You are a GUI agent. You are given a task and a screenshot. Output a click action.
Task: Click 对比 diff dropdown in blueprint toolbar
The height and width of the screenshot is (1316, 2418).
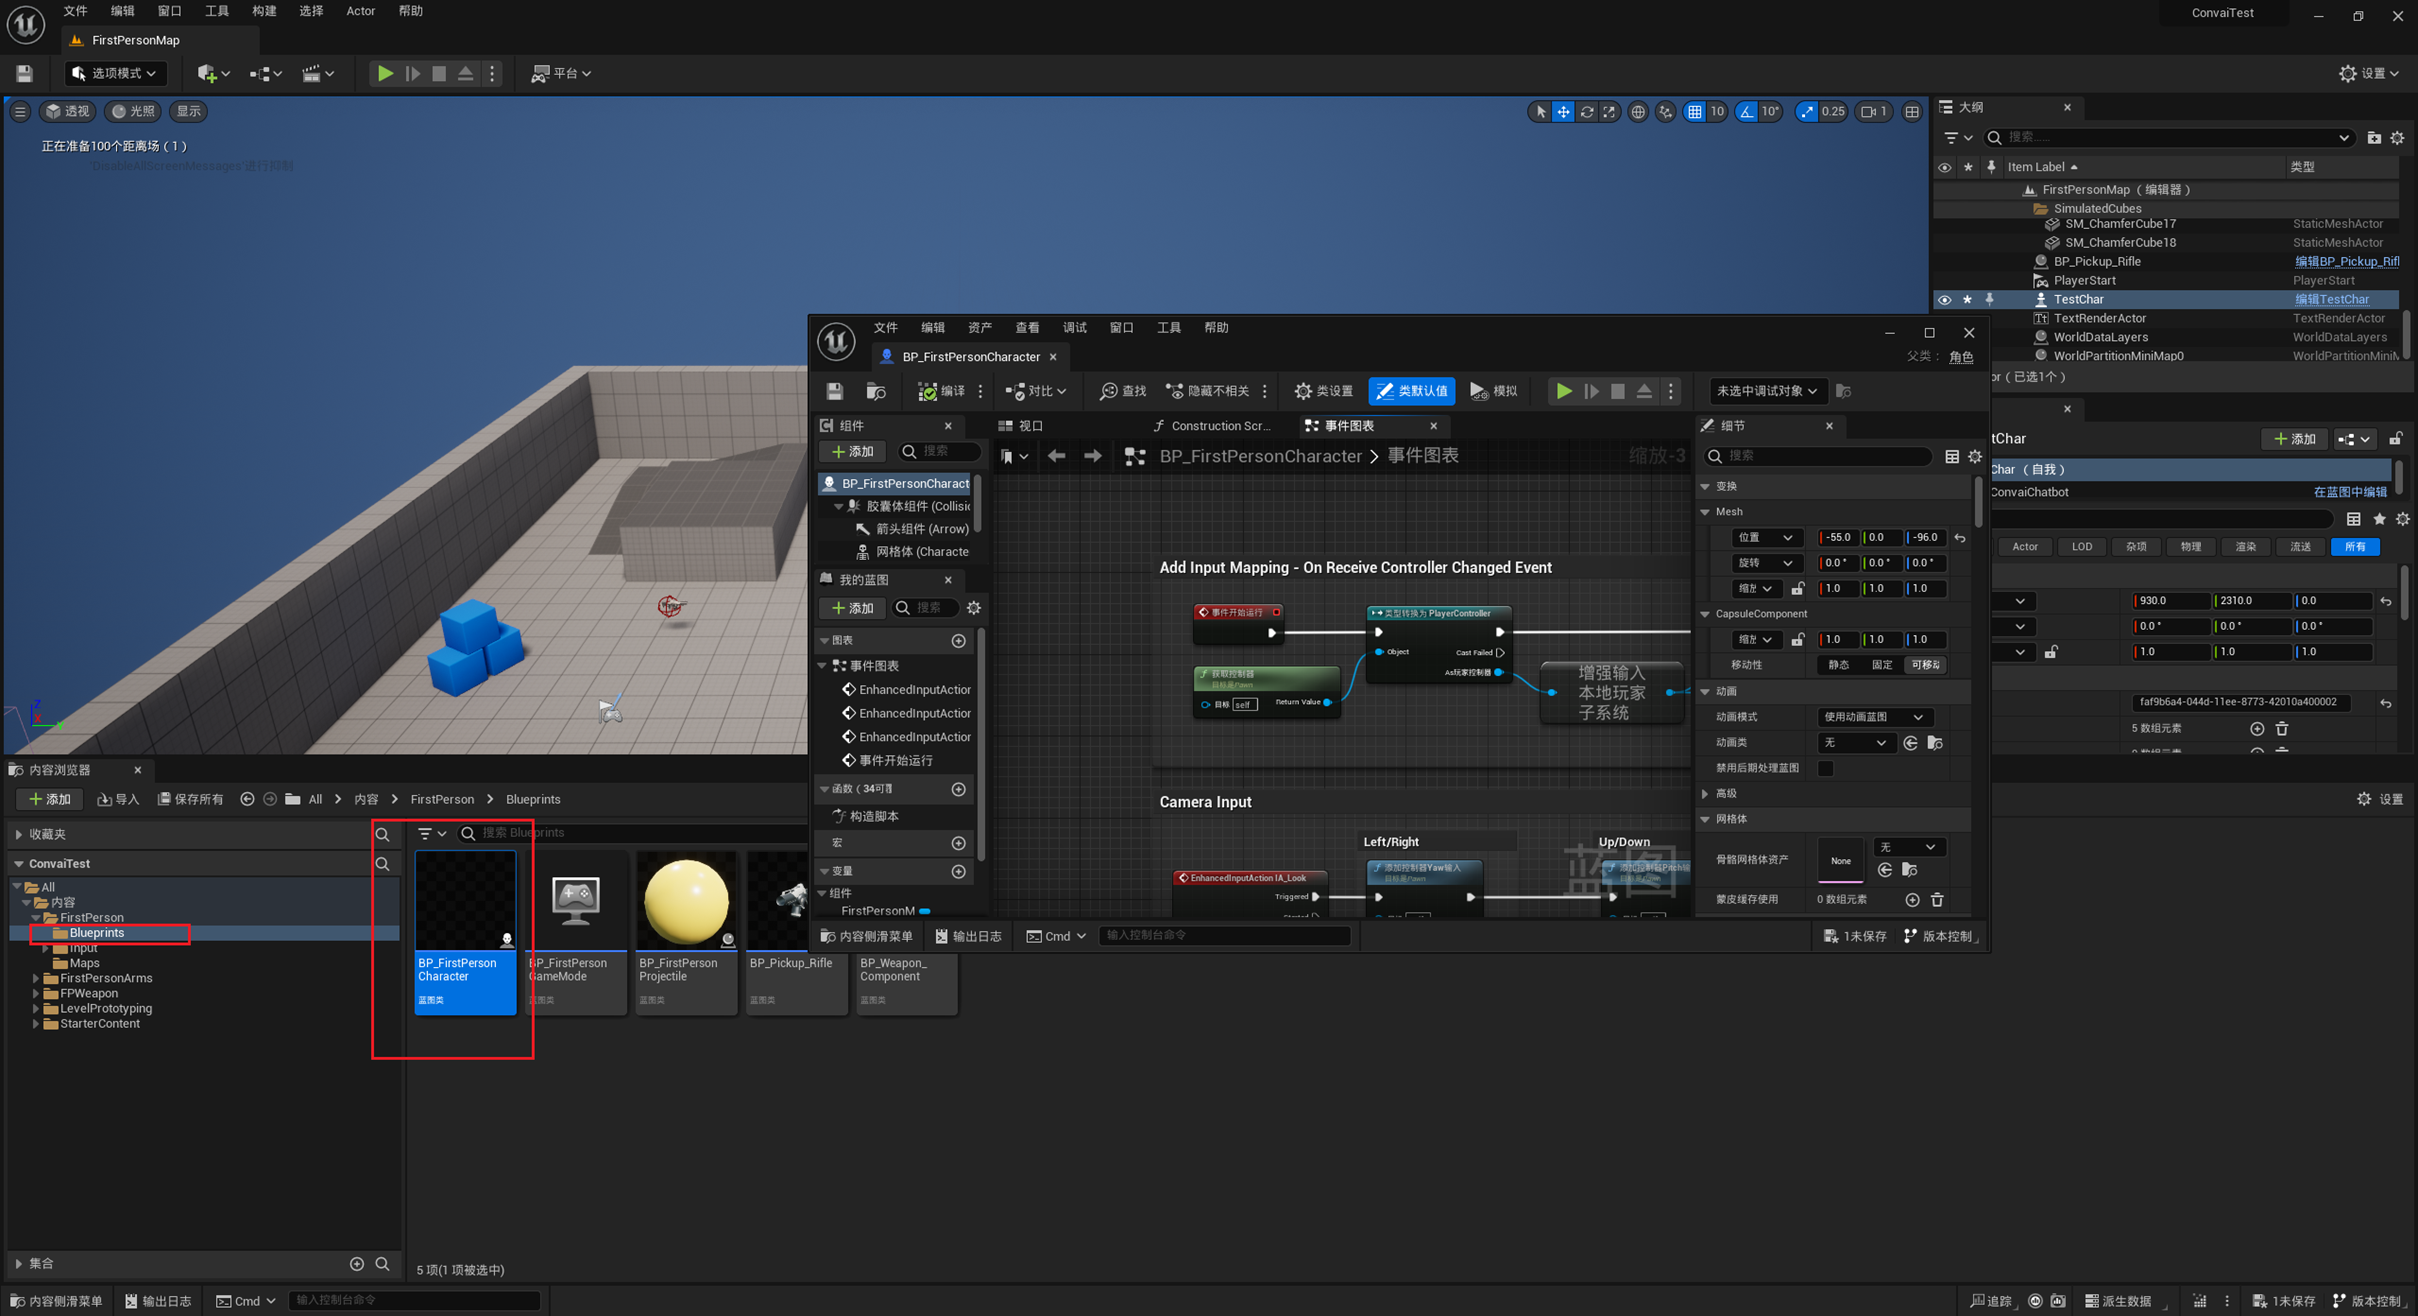coord(1036,391)
